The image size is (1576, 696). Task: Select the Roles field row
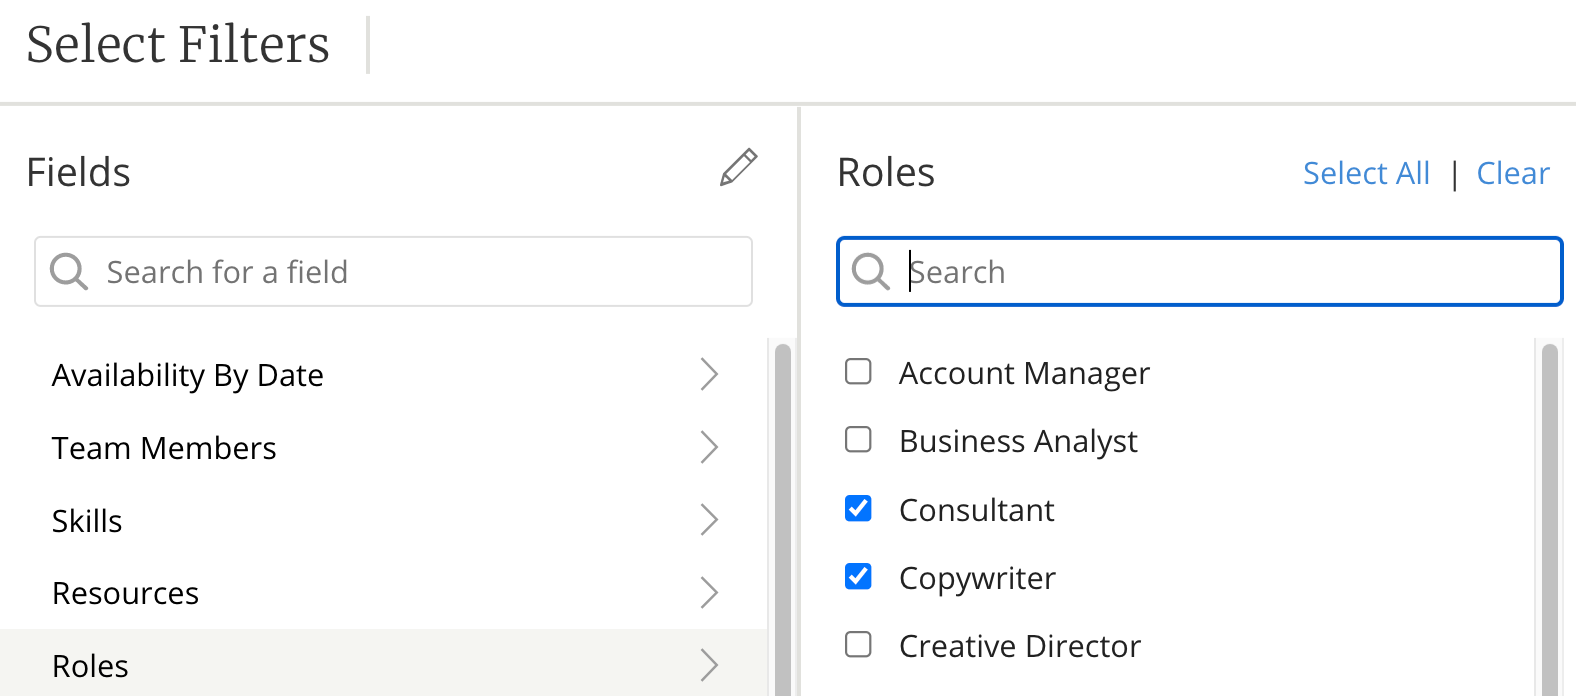click(x=384, y=663)
